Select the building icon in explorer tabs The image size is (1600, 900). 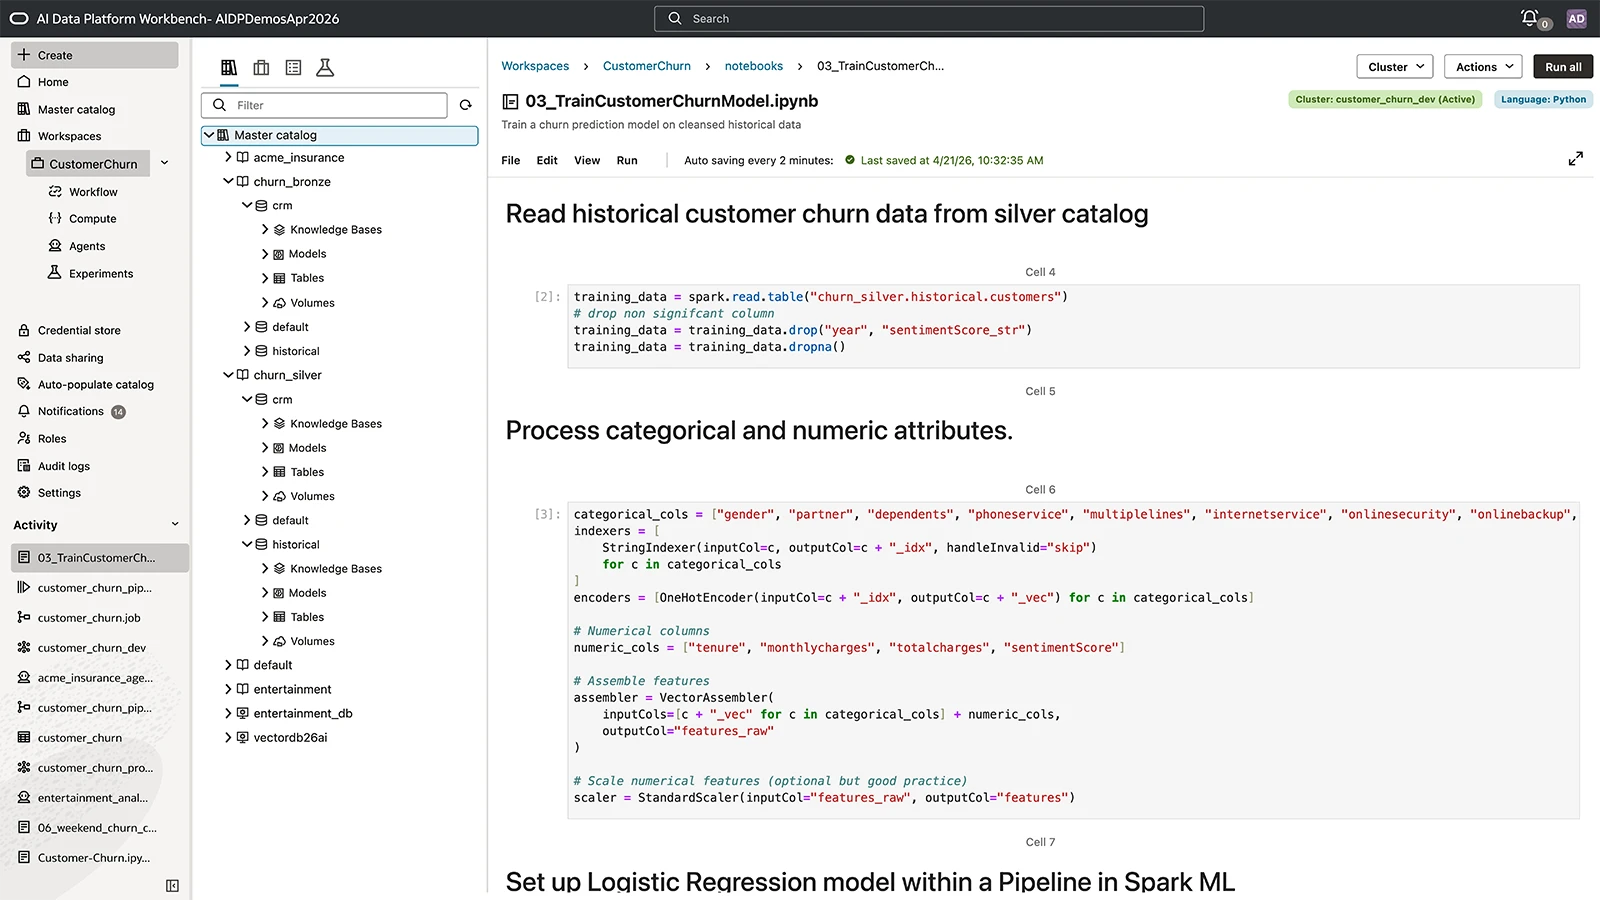[261, 68]
